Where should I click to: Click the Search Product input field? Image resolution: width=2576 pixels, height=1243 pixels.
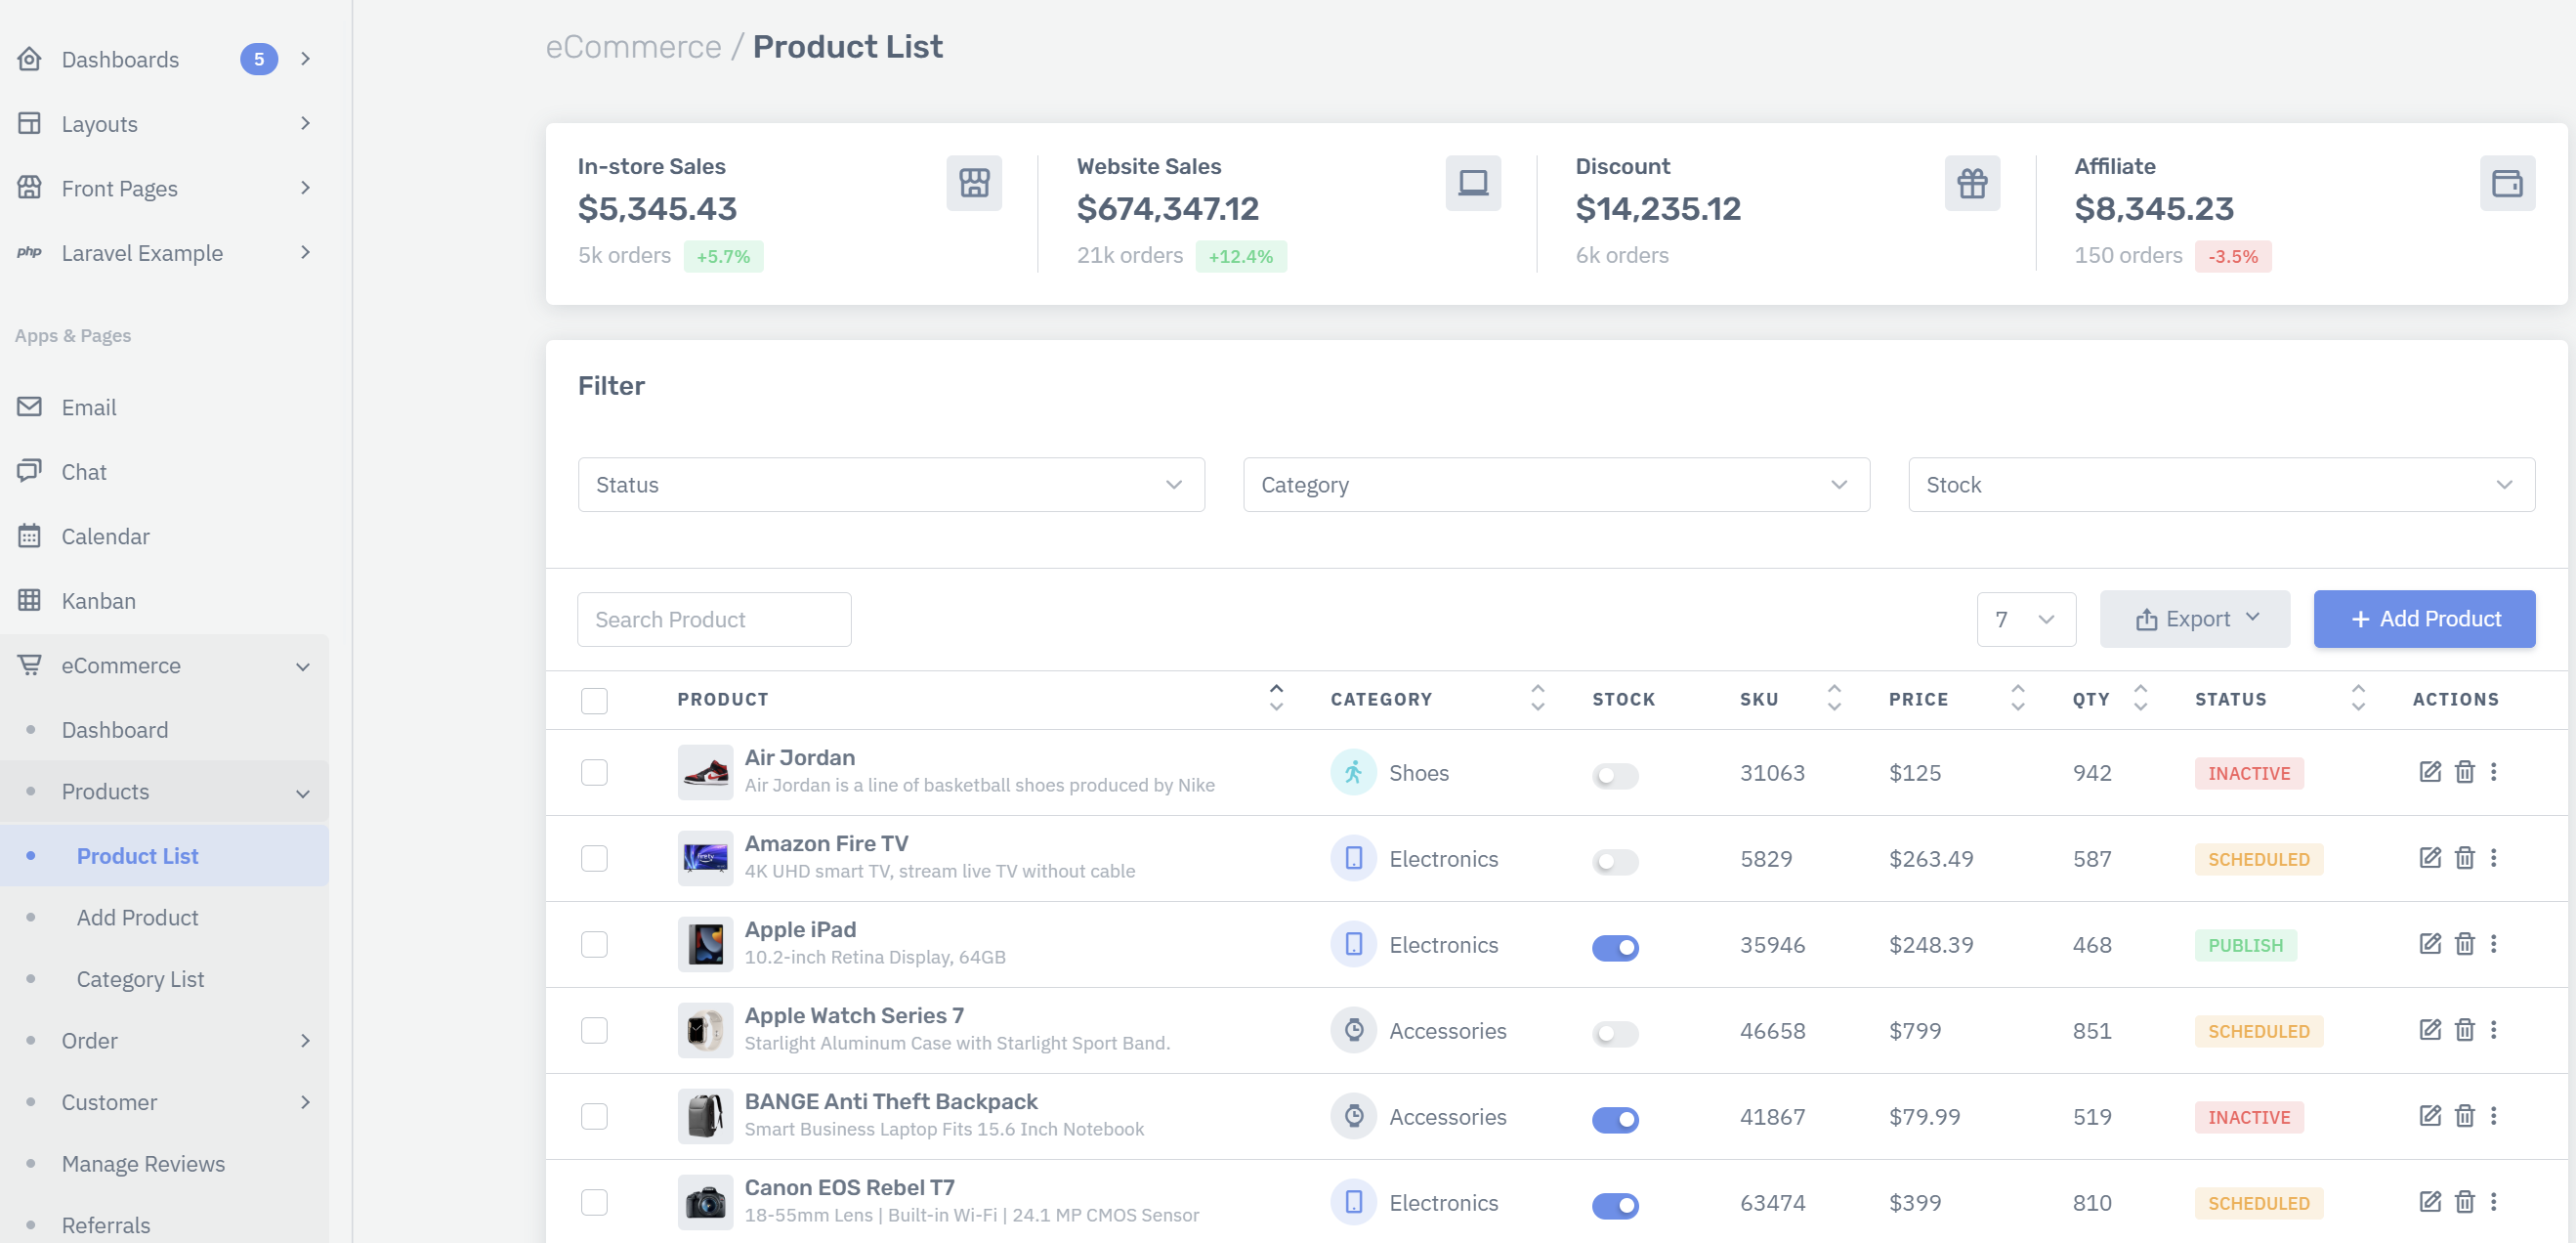pos(714,619)
